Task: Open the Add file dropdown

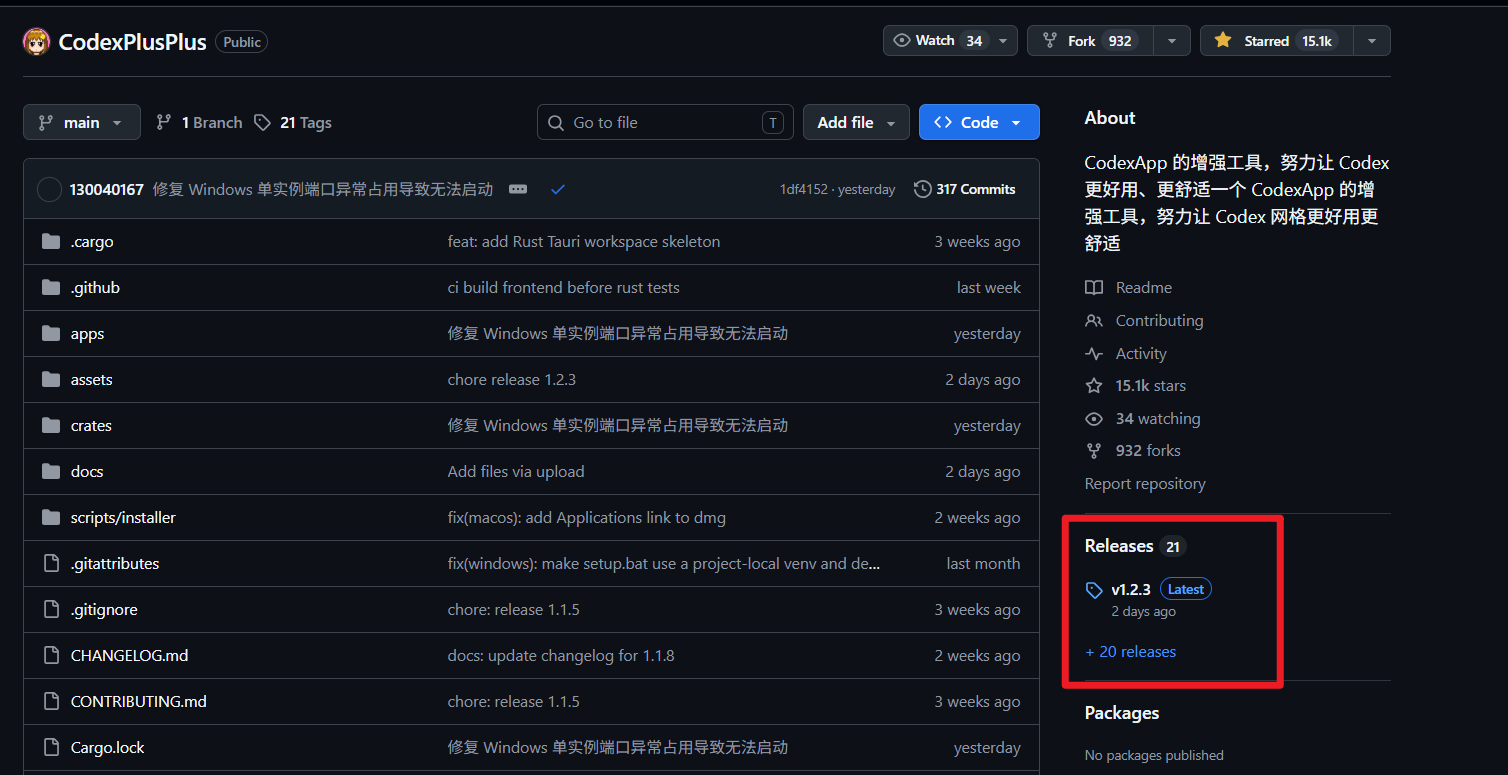Action: [x=856, y=123]
